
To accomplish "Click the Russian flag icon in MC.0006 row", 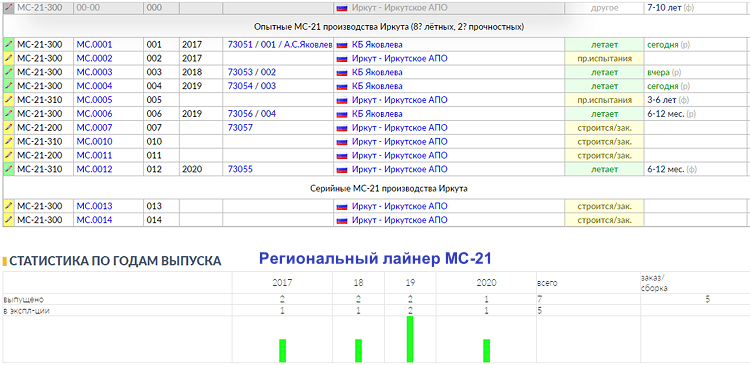I will click(342, 115).
